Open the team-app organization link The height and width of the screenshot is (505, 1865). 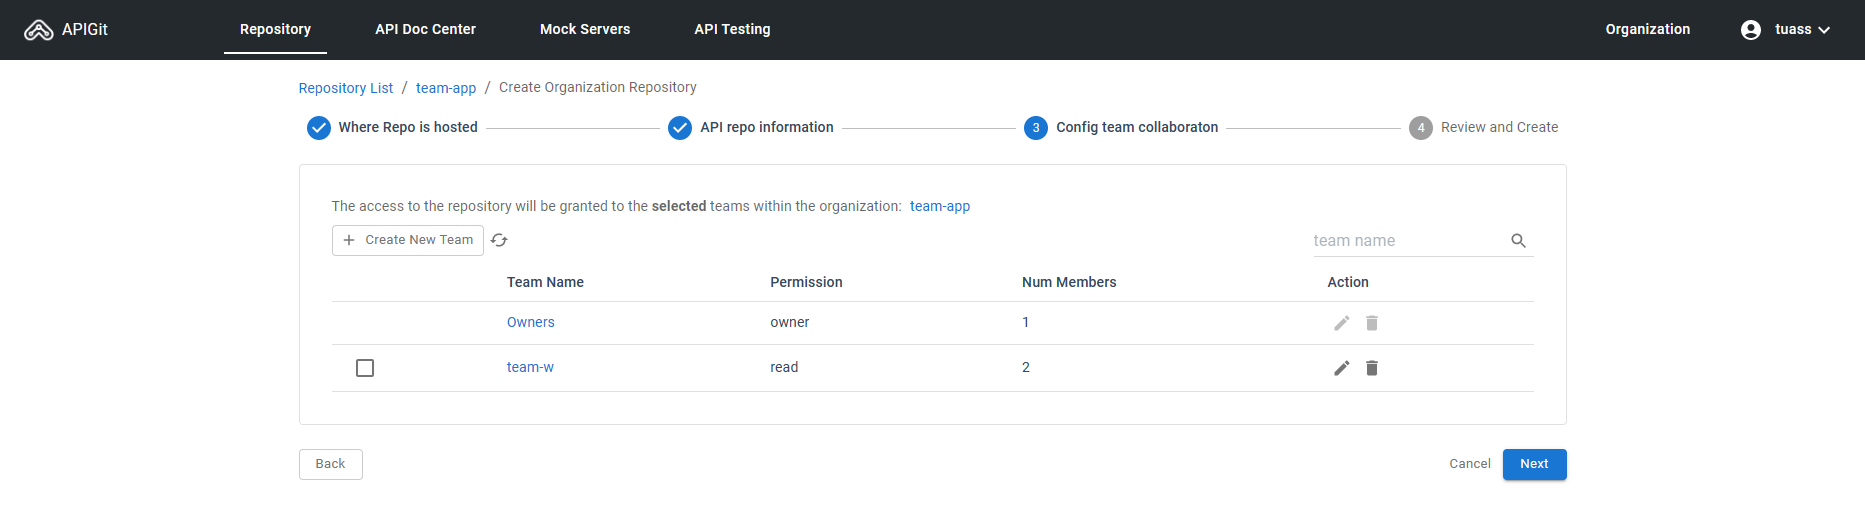[x=940, y=206]
